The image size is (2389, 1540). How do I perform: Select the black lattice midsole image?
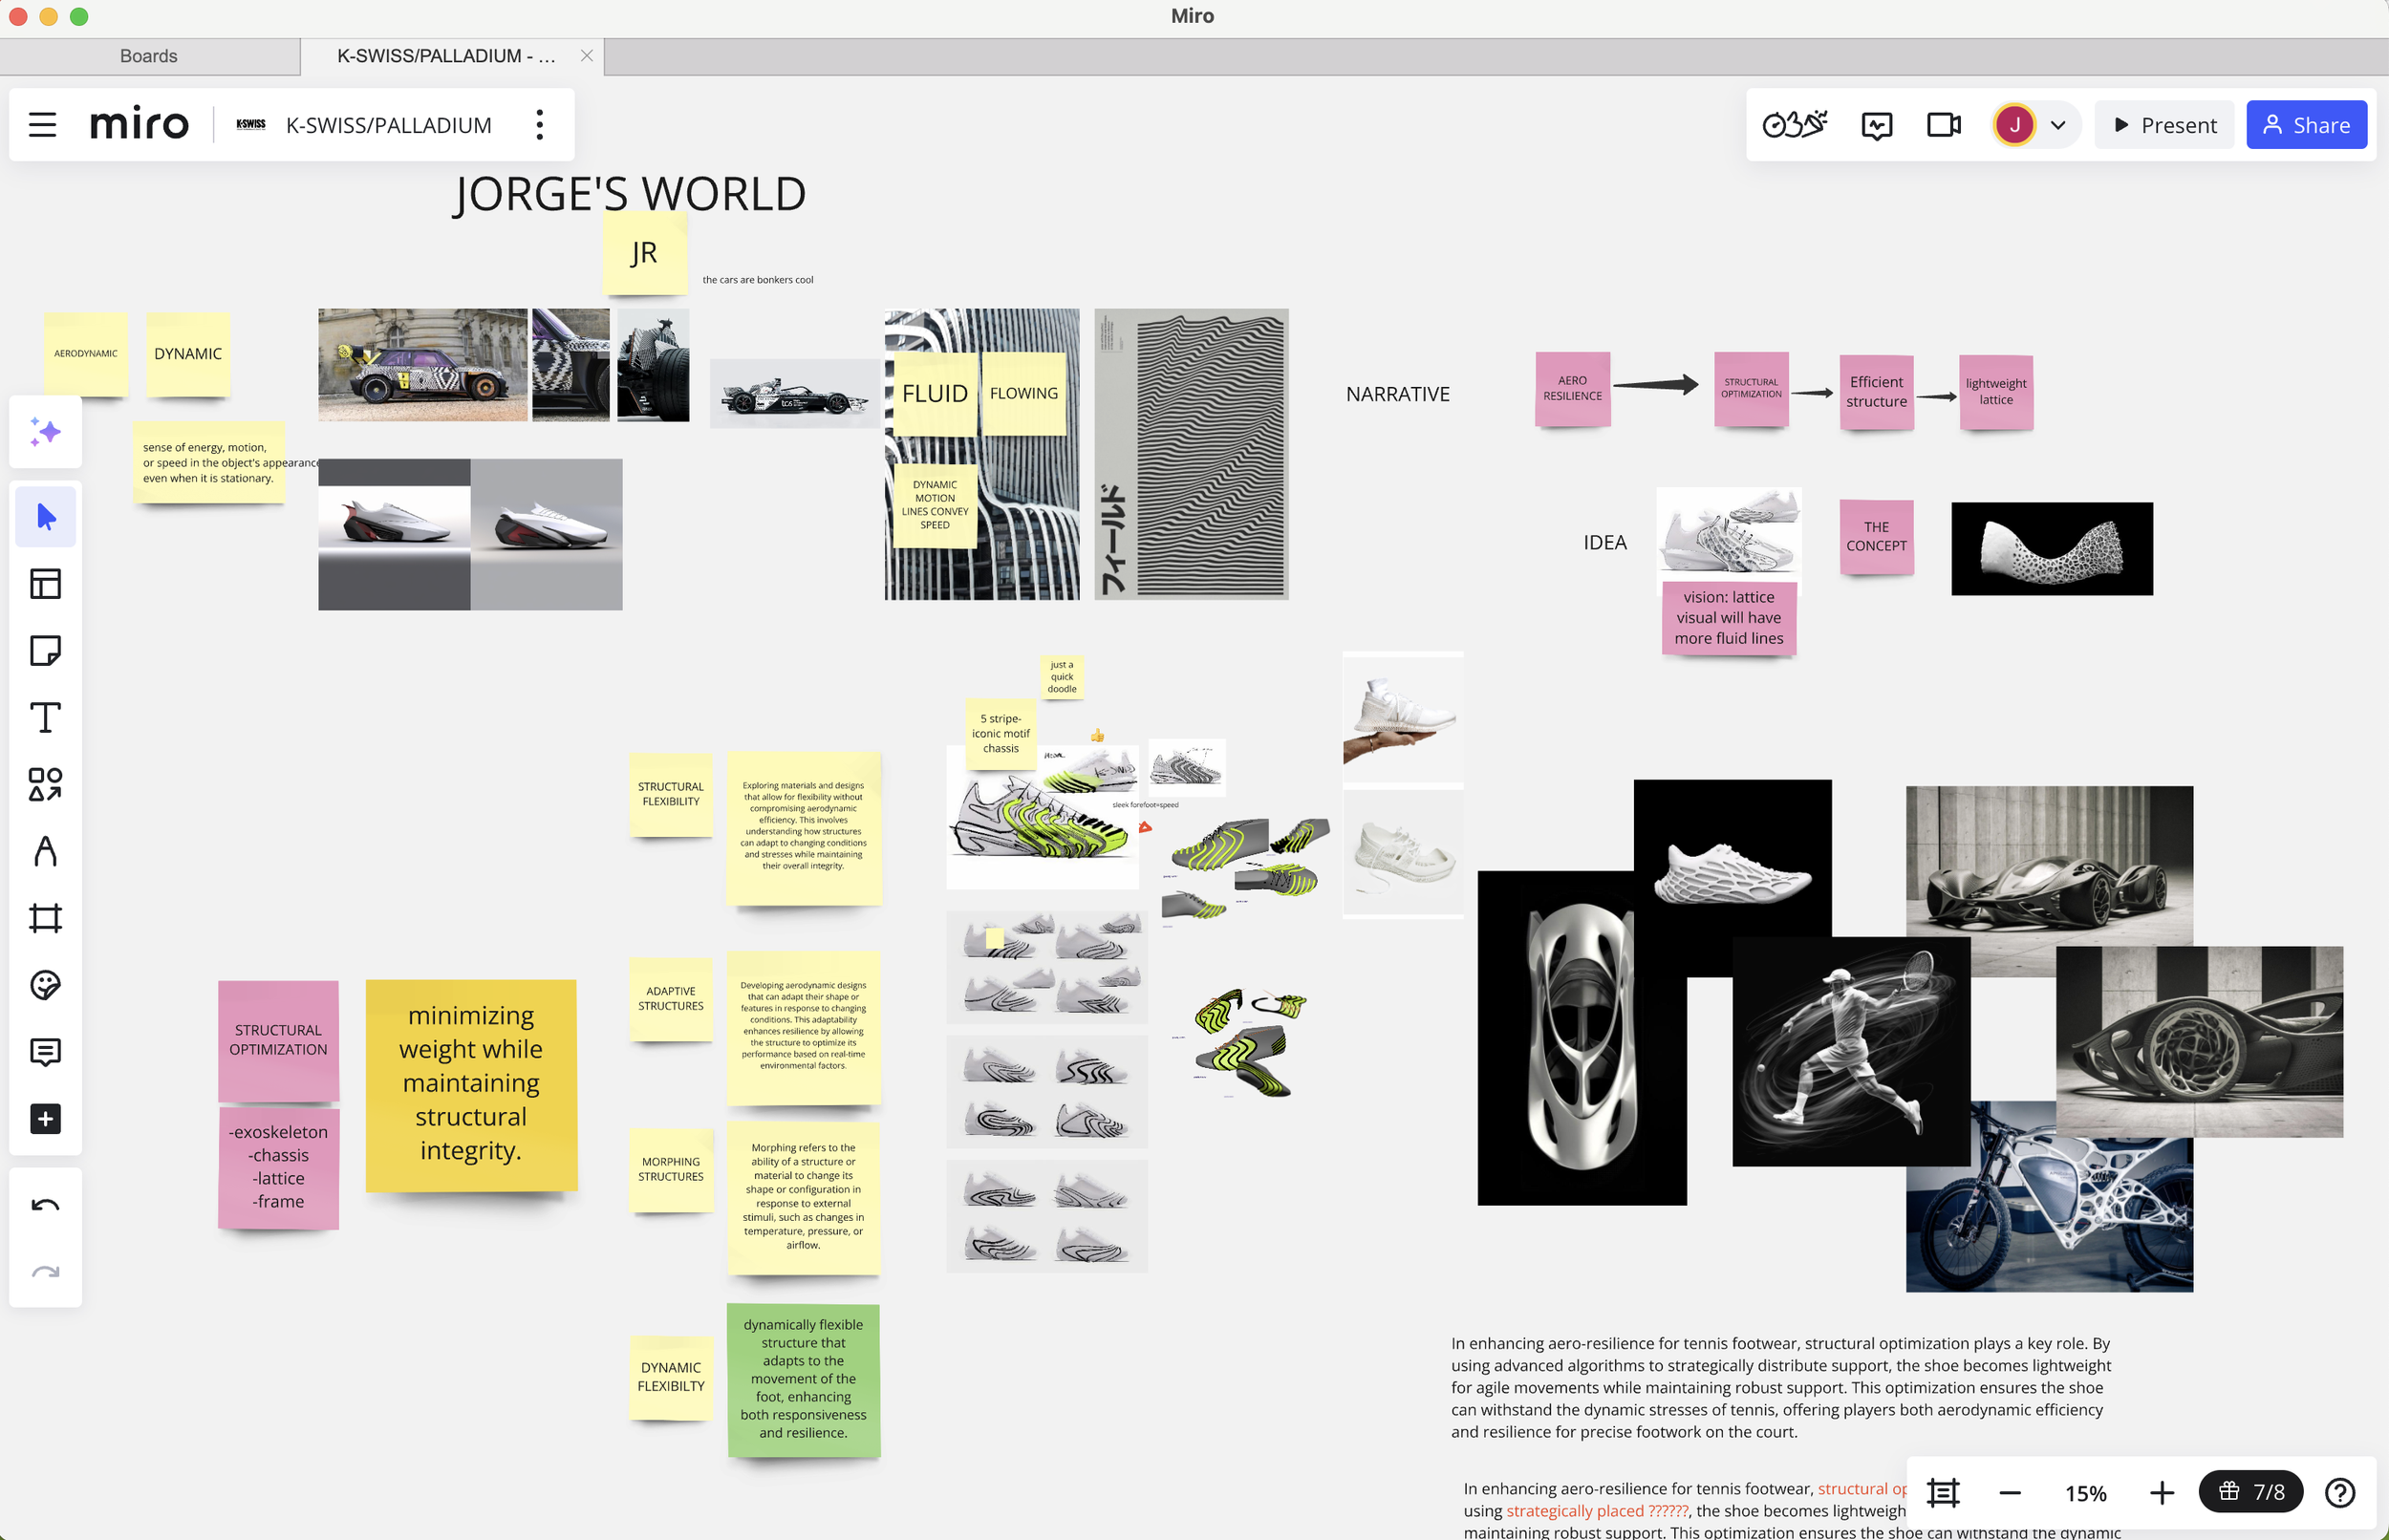coord(2052,549)
